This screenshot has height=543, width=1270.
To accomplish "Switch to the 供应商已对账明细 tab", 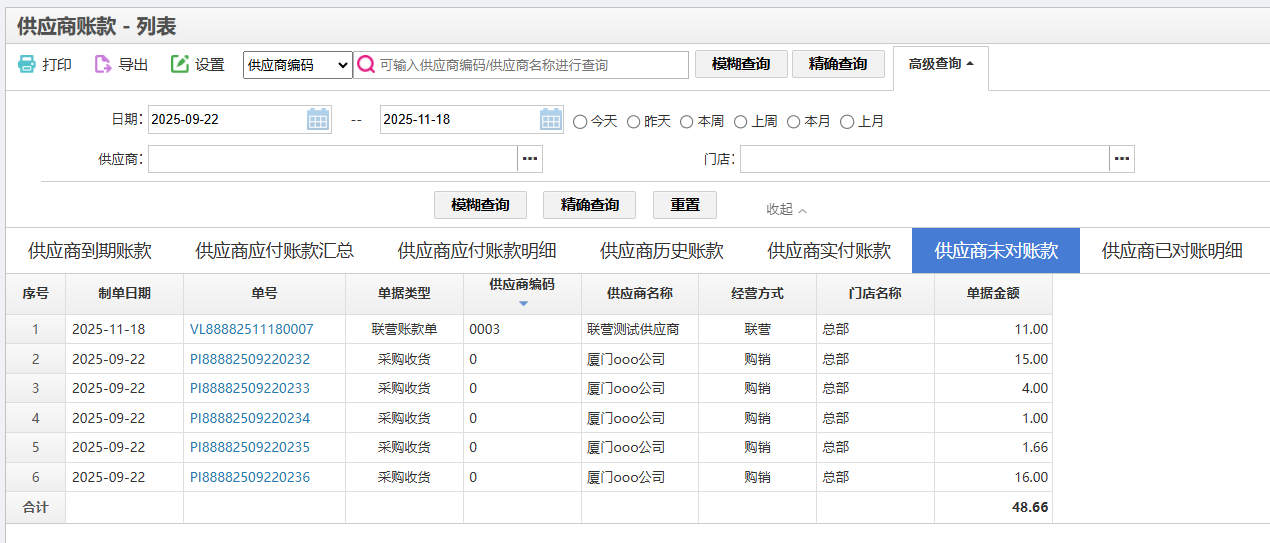I will click(x=1172, y=251).
